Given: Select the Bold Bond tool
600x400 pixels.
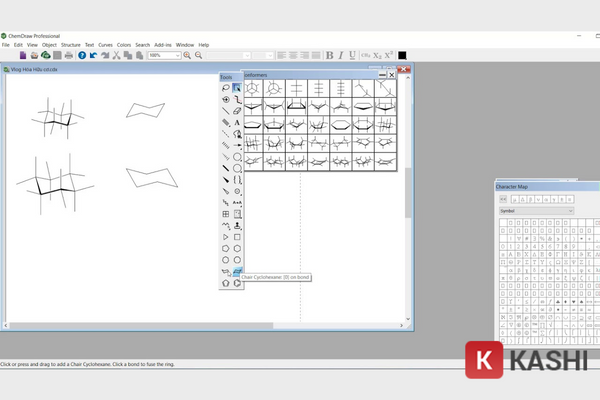Looking at the screenshot, I should (226, 168).
